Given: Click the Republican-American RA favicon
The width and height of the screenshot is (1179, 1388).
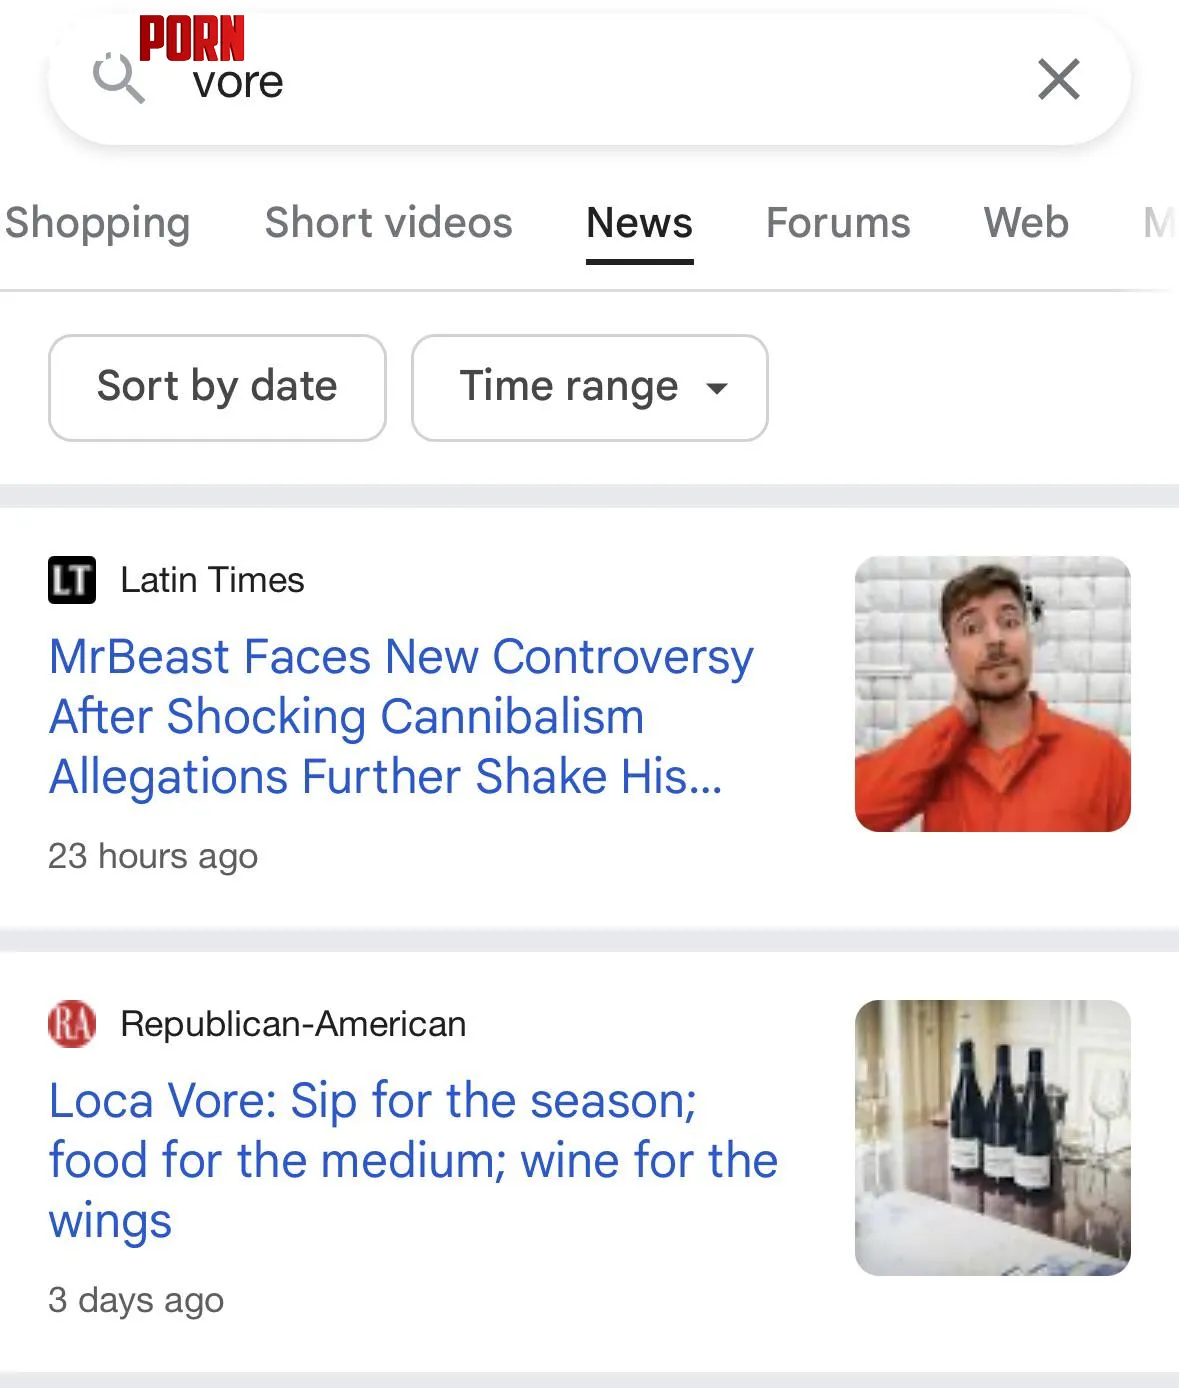Looking at the screenshot, I should point(72,1024).
